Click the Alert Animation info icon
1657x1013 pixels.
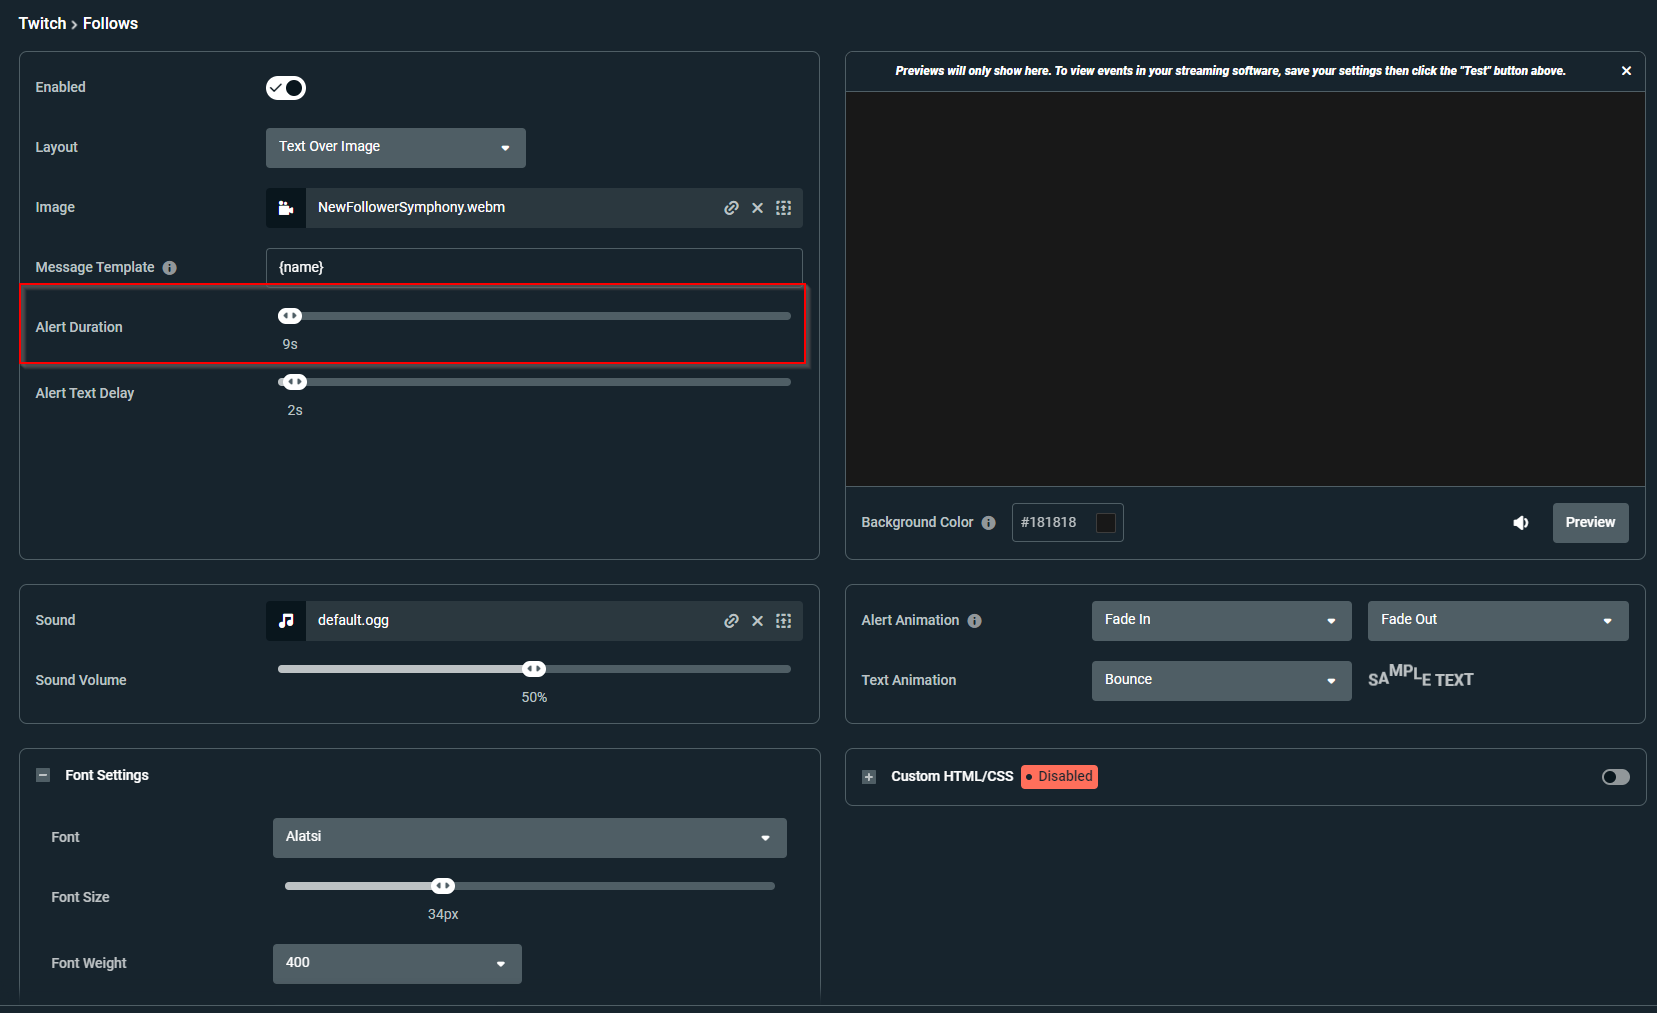(x=975, y=620)
